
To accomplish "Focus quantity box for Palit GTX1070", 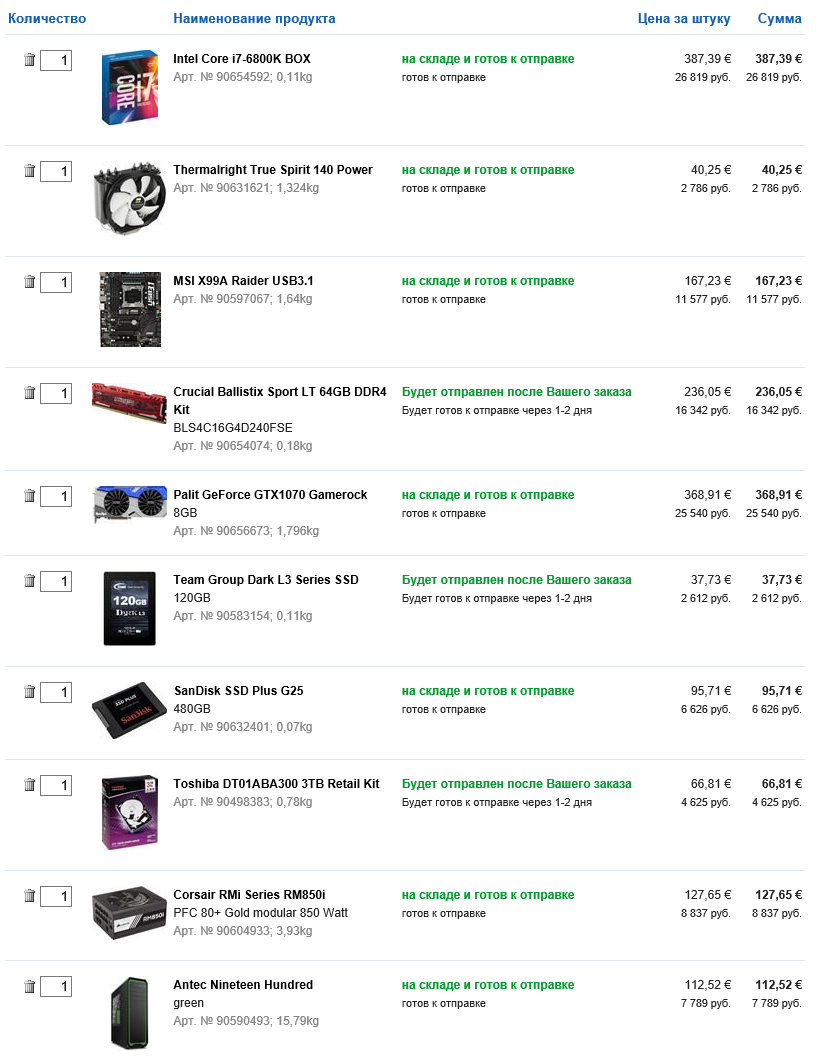I will (56, 496).
